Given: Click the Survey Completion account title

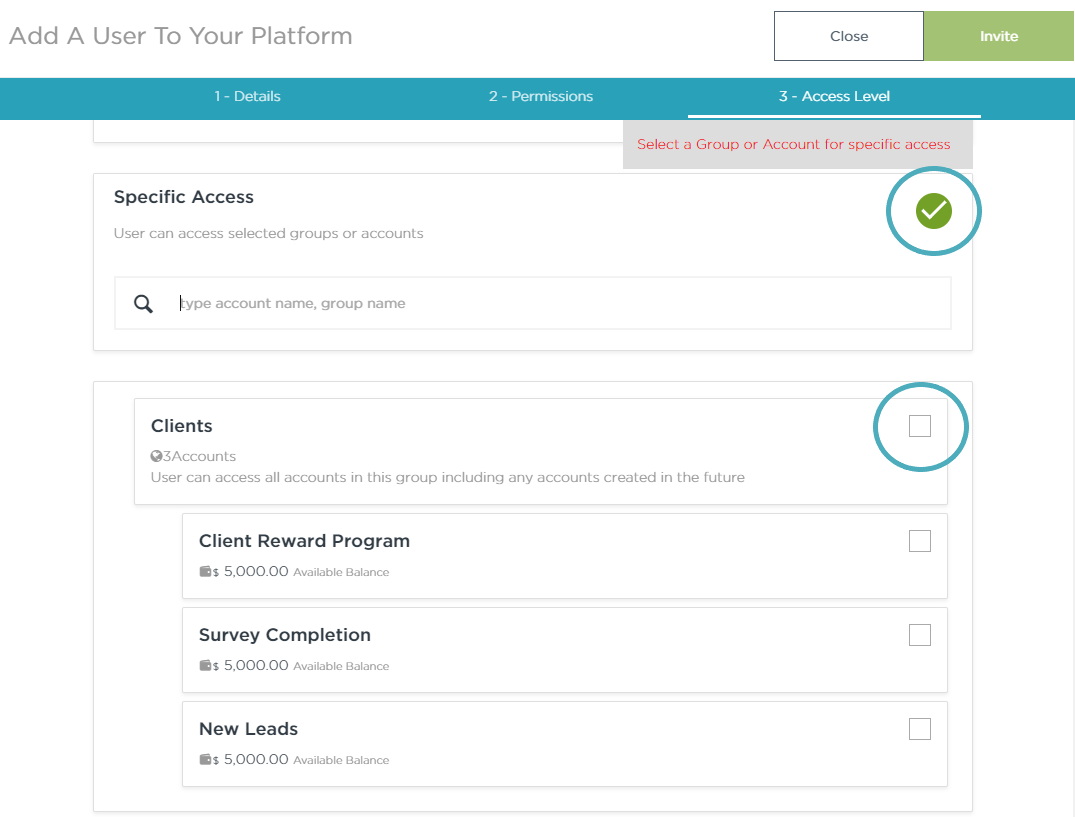Looking at the screenshot, I should (284, 635).
